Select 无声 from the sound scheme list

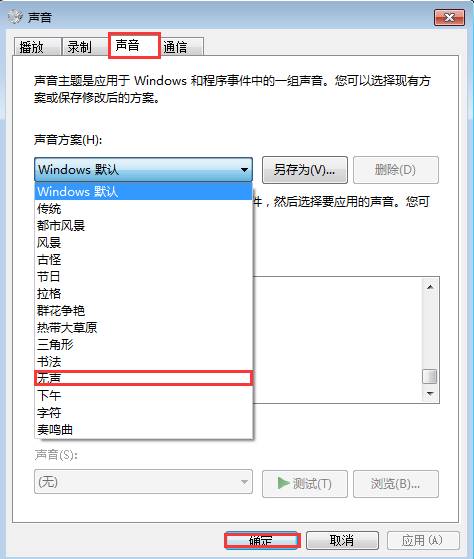(144, 378)
